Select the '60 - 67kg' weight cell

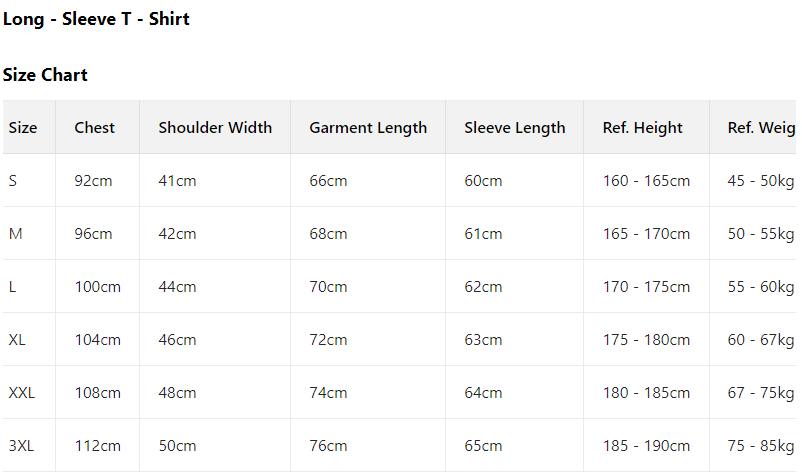[761, 340]
